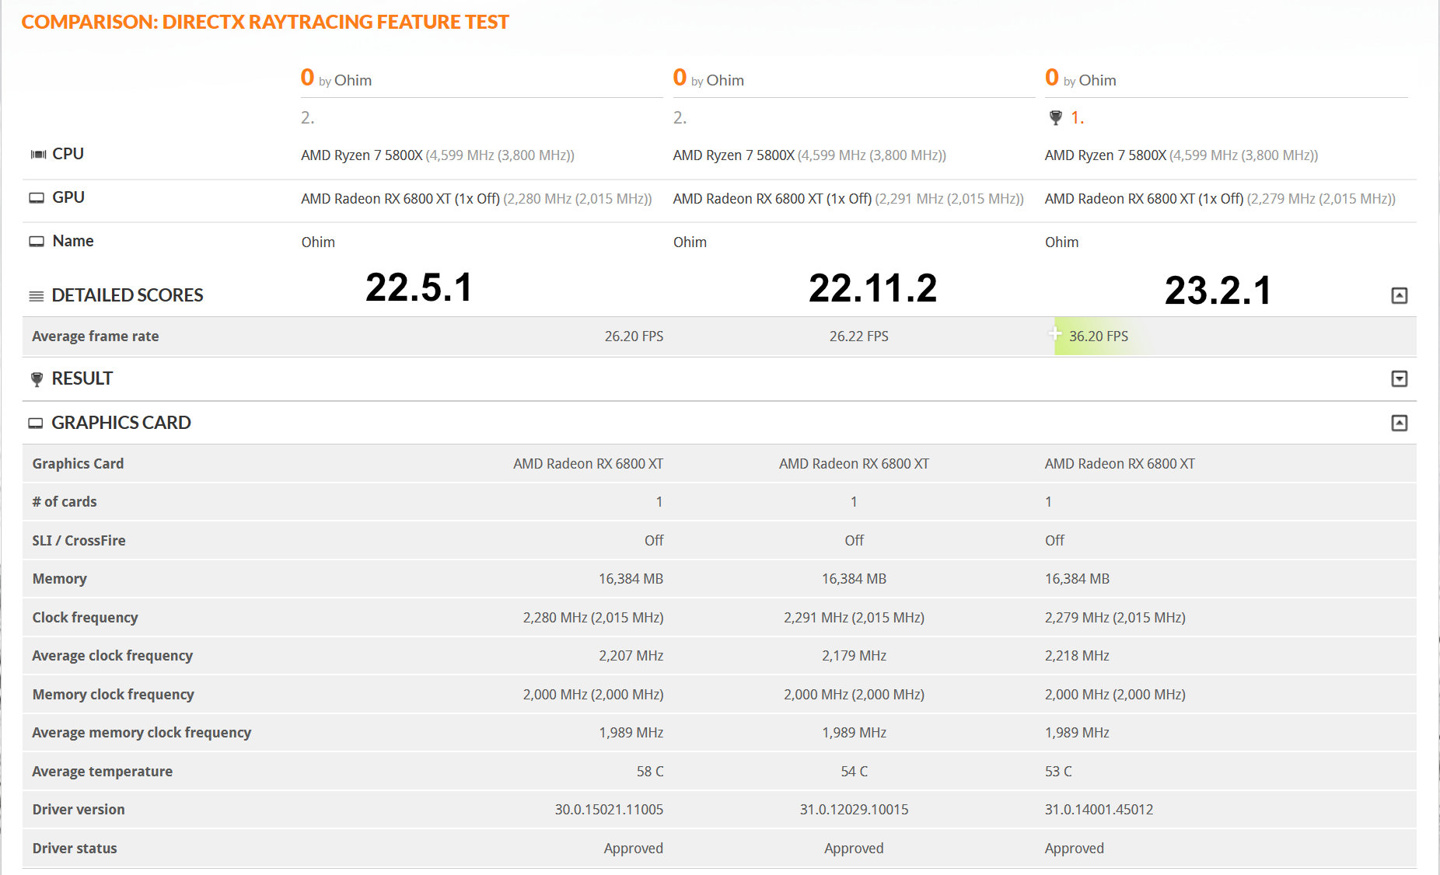
Task: Click the Detailed Scores heading
Action: (127, 296)
